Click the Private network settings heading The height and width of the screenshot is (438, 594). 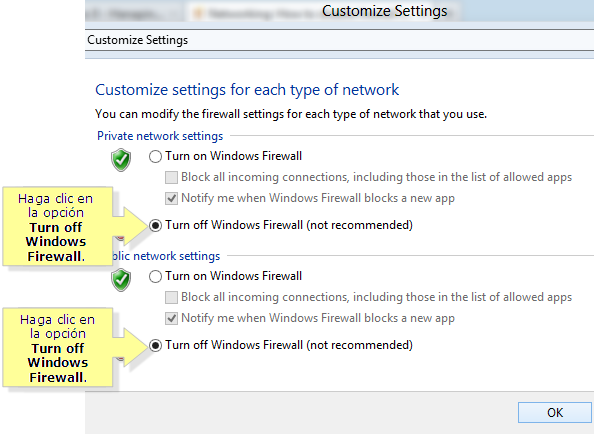(160, 136)
